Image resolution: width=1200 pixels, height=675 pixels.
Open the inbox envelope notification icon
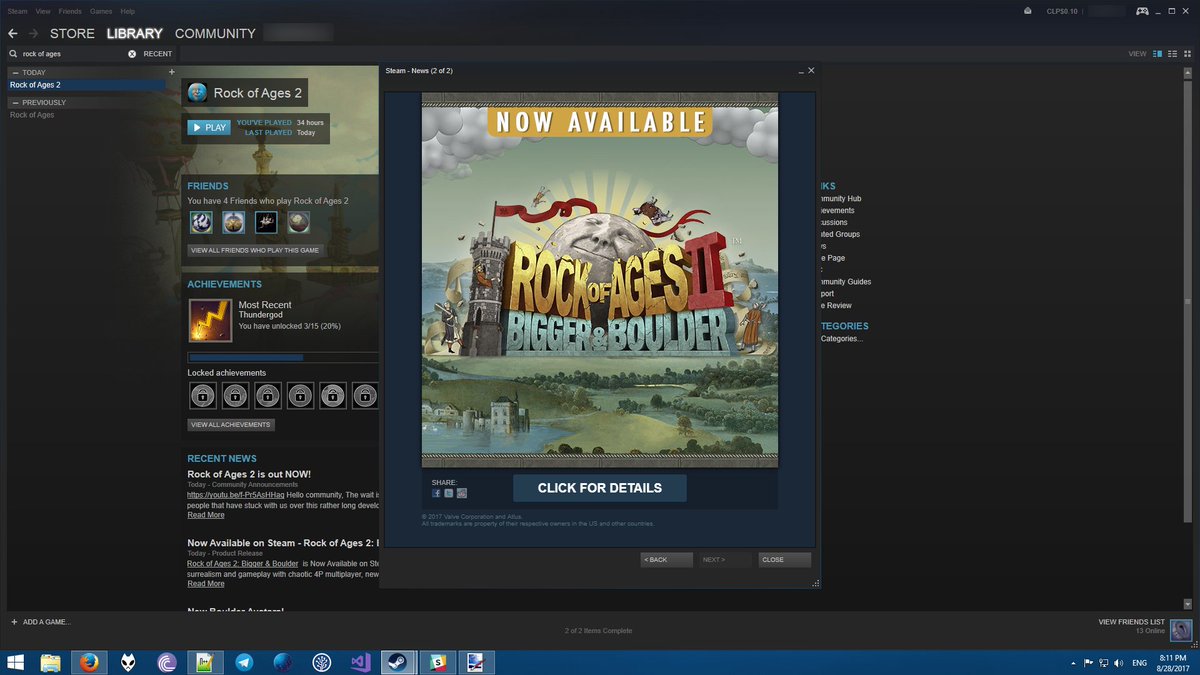coord(1027,11)
